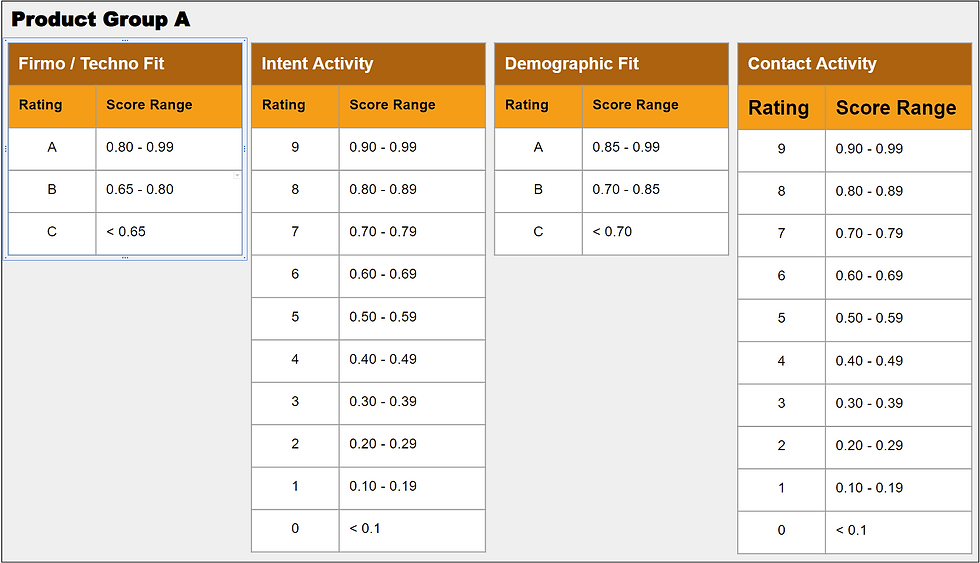
Task: Click 0.10 - 0.19 in Intent Activity table
Action: pos(412,489)
